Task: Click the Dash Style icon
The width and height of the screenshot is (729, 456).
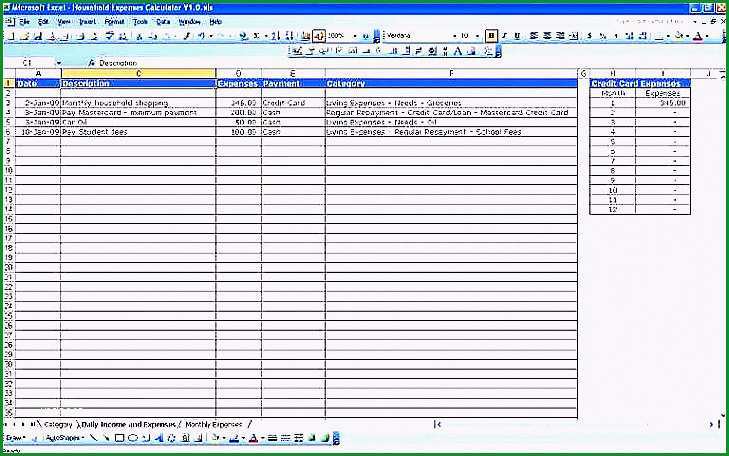Action: (285, 438)
